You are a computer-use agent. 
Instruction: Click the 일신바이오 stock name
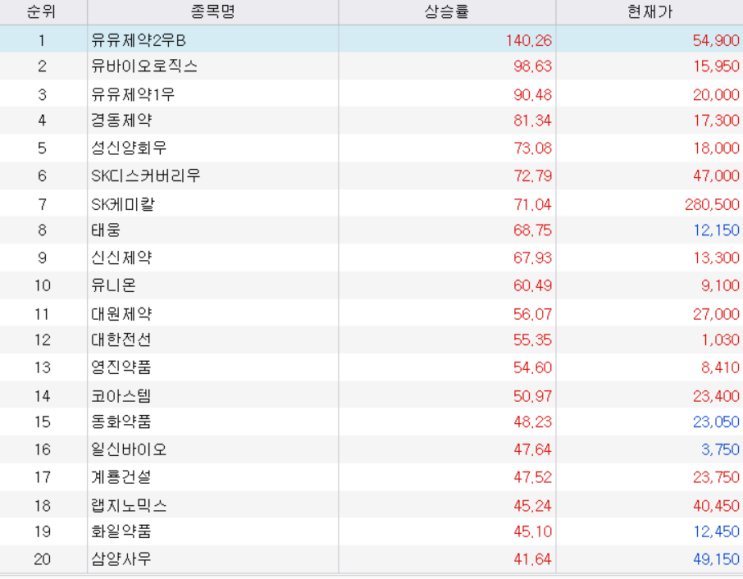[129, 449]
